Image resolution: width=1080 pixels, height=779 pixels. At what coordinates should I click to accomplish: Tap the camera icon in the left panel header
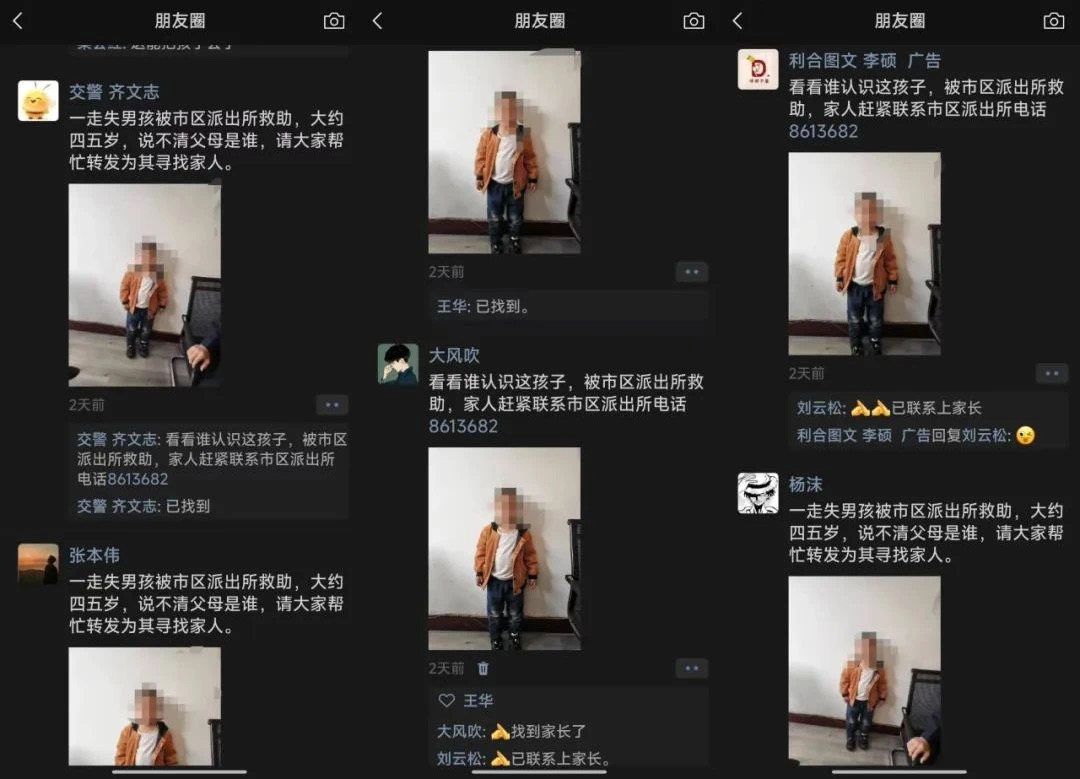334,21
